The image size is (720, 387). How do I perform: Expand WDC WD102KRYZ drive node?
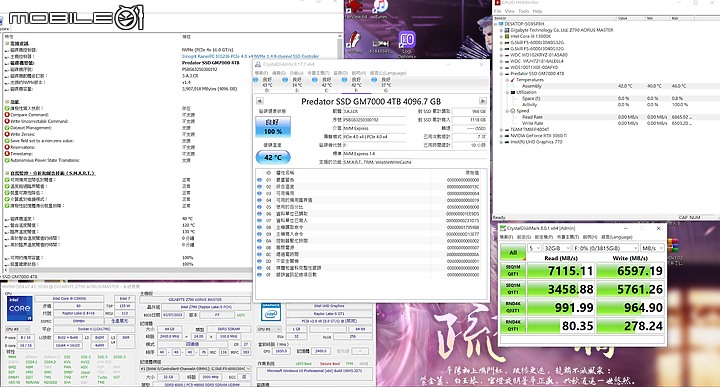501,55
